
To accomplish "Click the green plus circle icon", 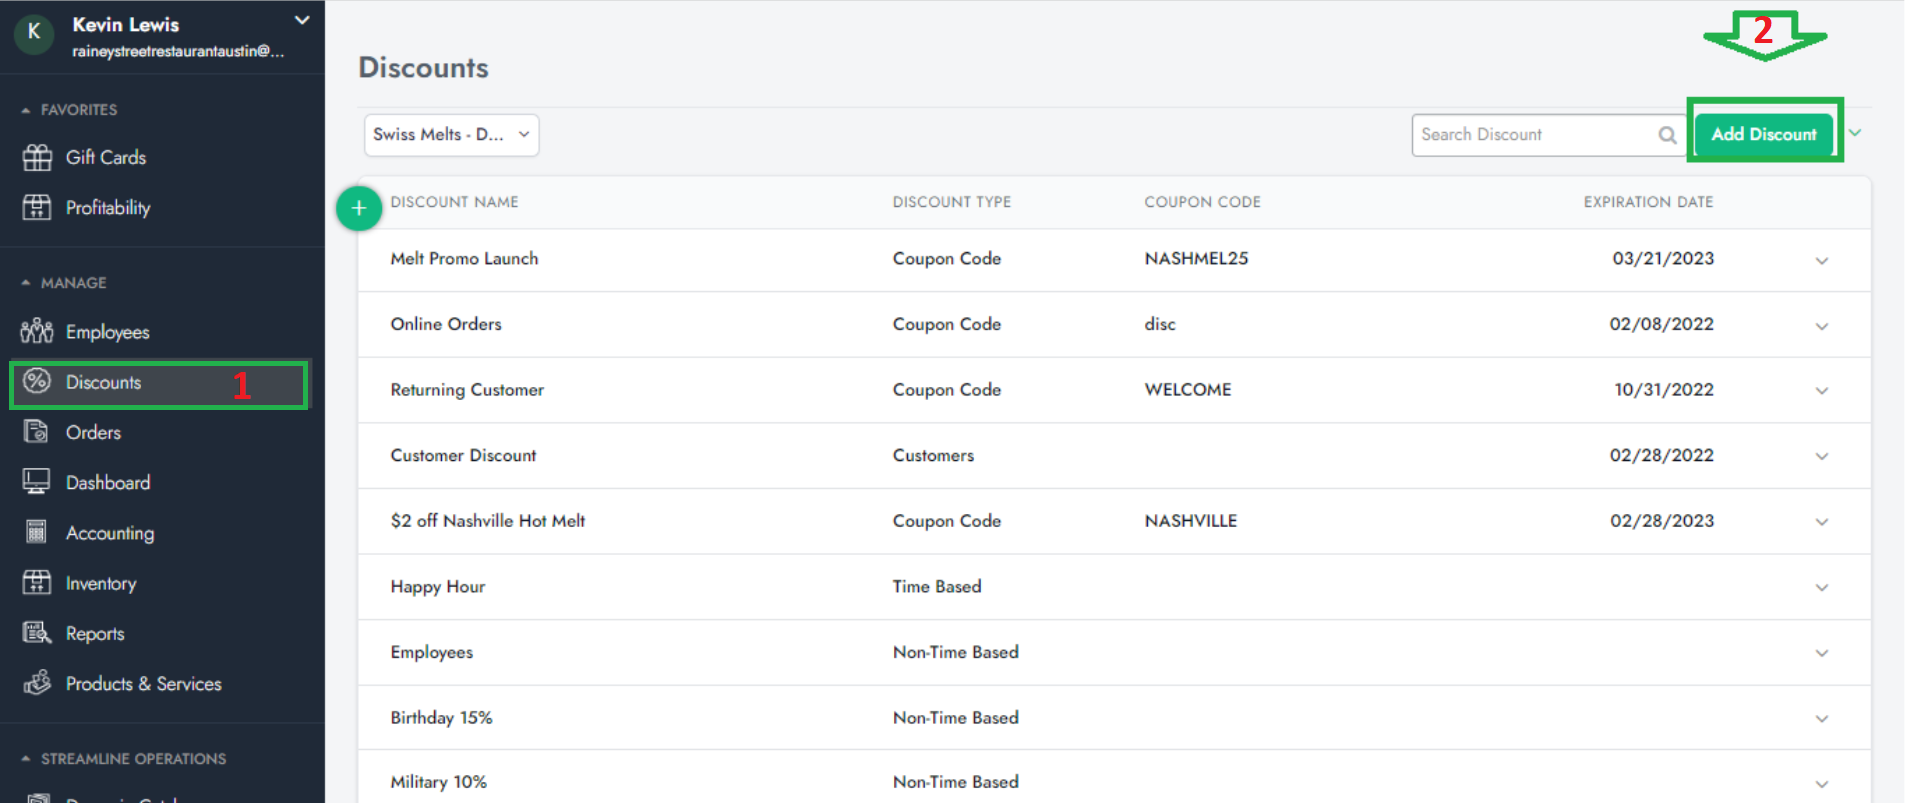I will pyautogui.click(x=359, y=208).
